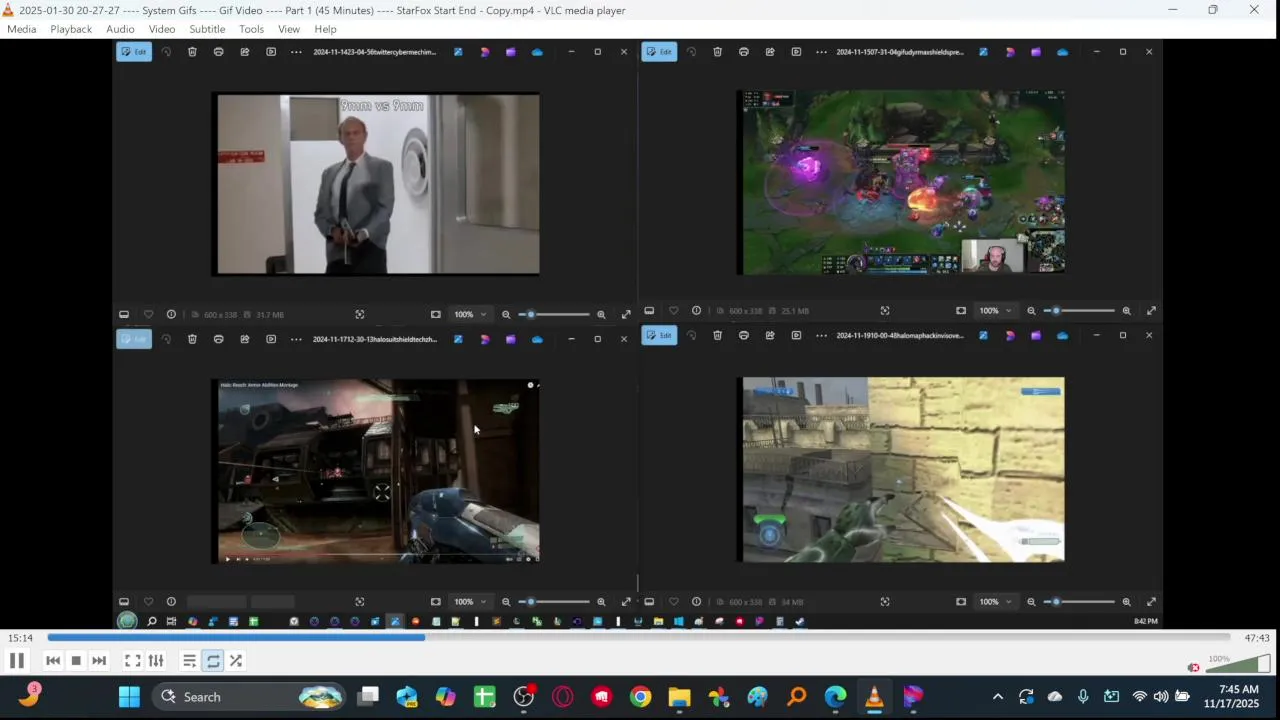Open the Tools menu
This screenshot has width=1280, height=720.
click(251, 29)
